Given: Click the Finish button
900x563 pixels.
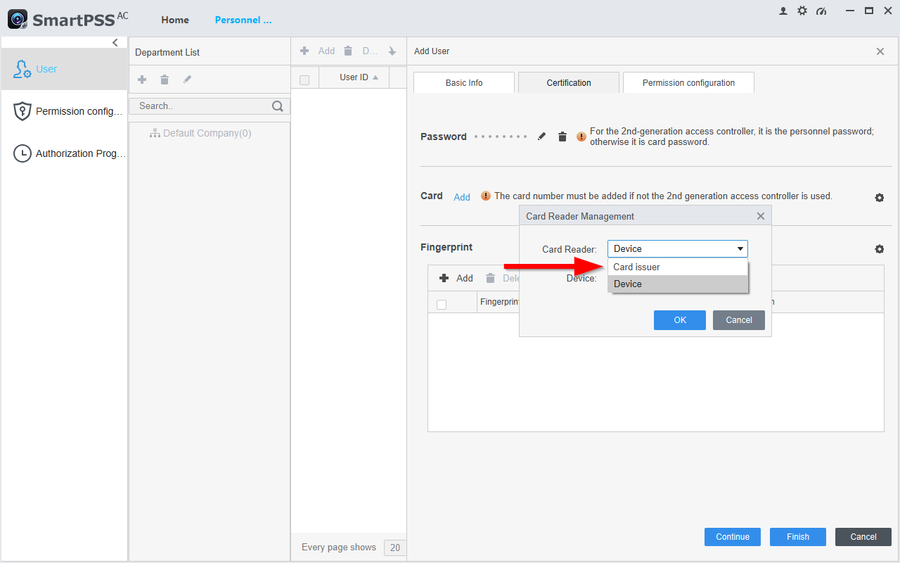Looking at the screenshot, I should point(797,537).
